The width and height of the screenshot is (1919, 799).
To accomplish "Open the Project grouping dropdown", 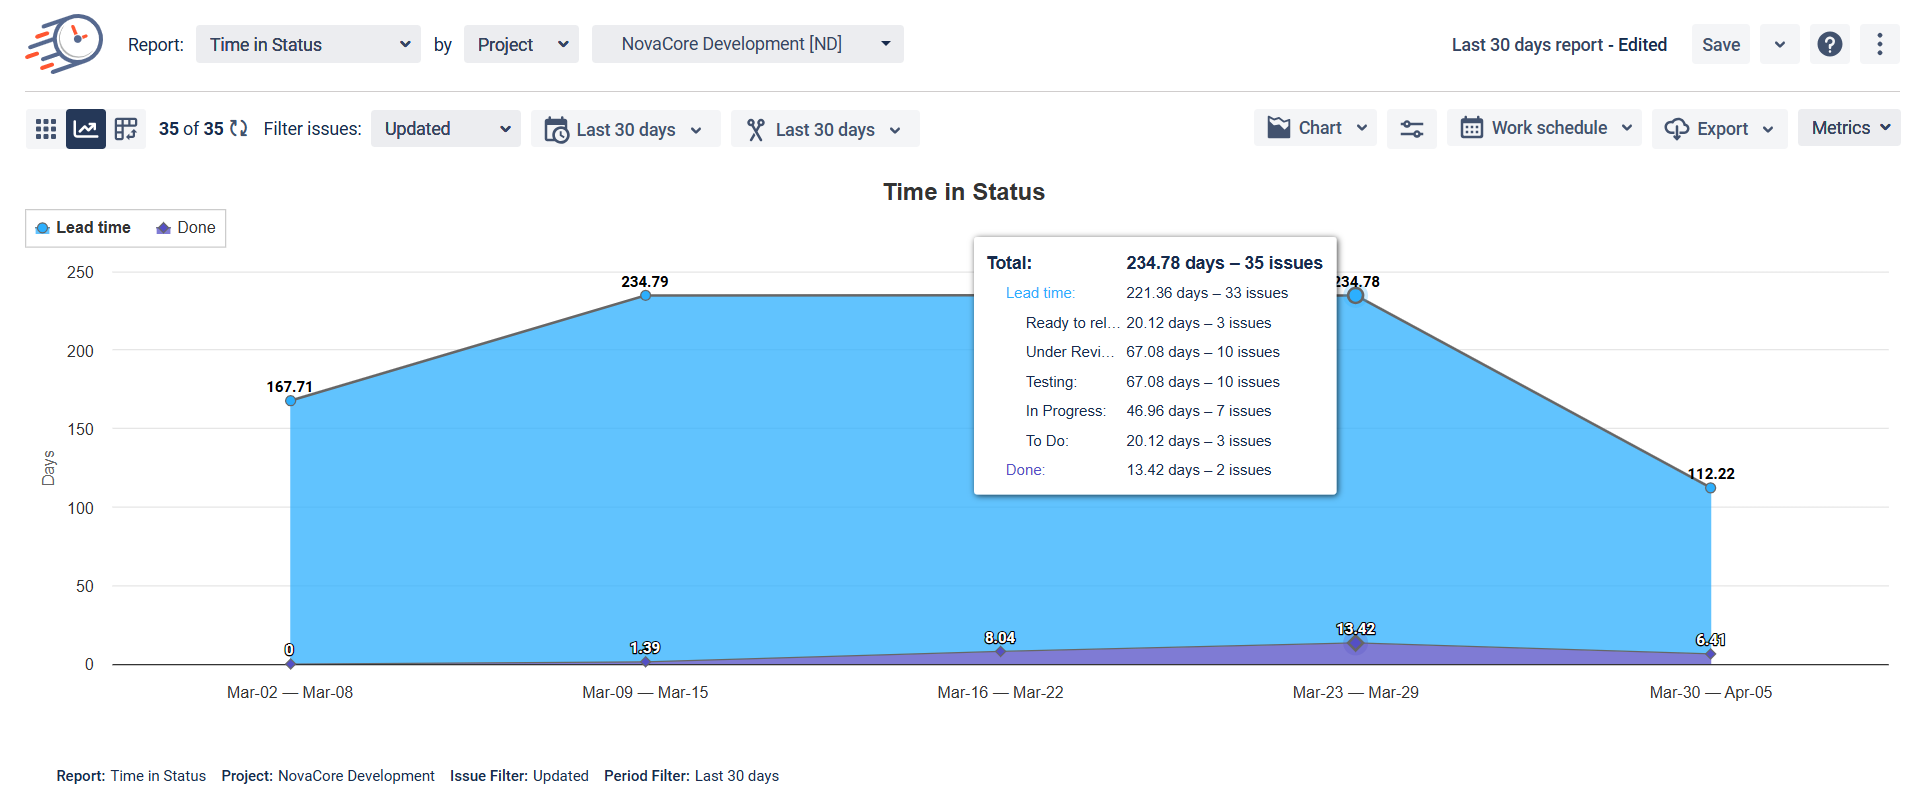I will tap(521, 44).
